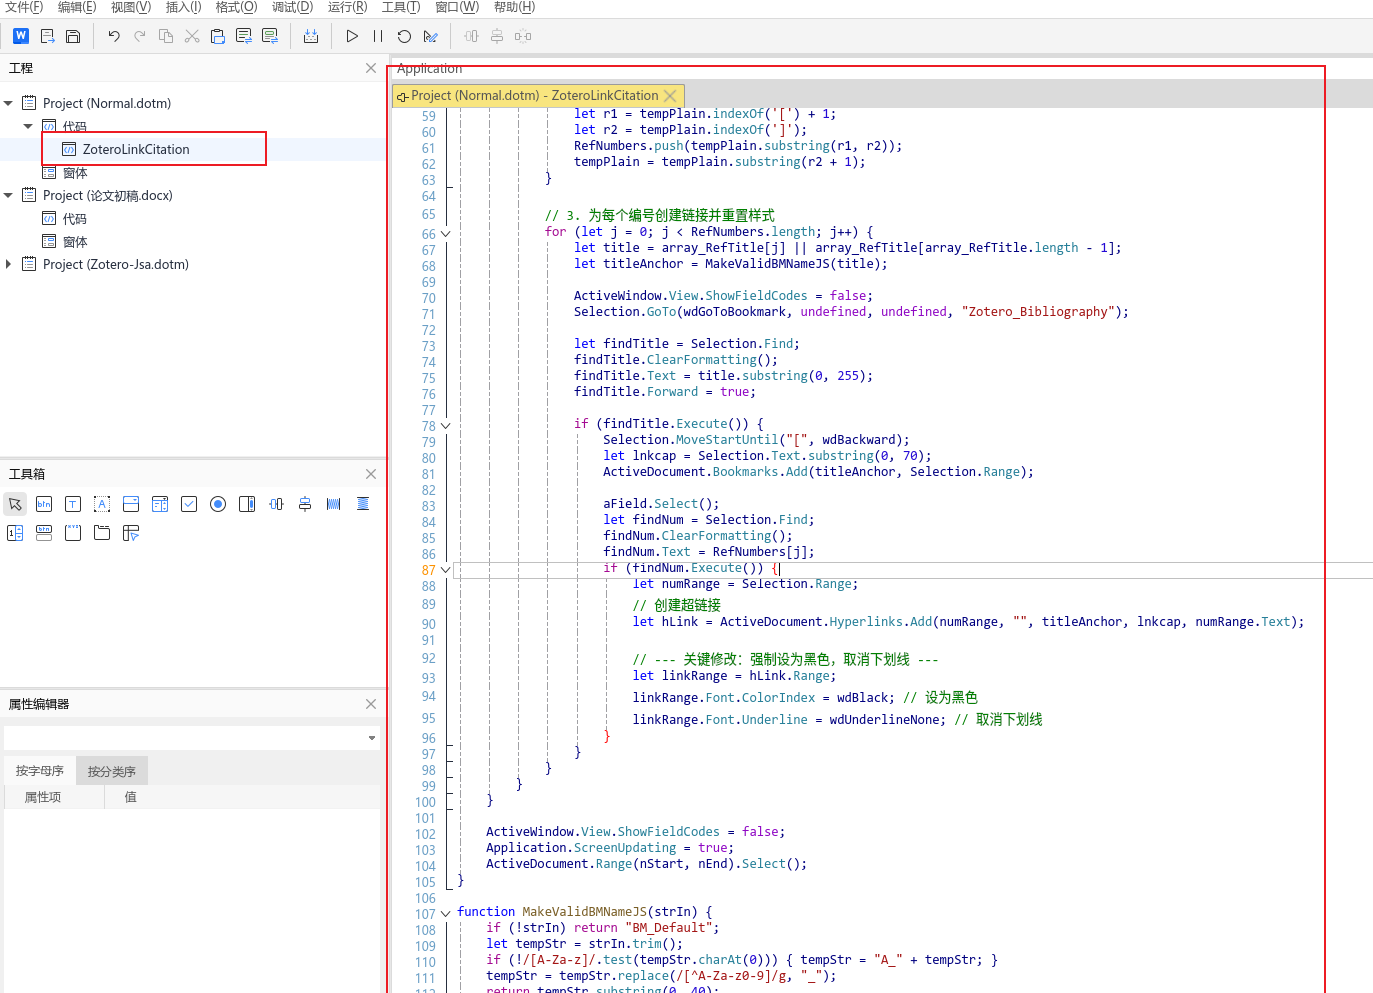Open the 调试(D) debug menu
The image size is (1373, 993).
coord(292,7)
